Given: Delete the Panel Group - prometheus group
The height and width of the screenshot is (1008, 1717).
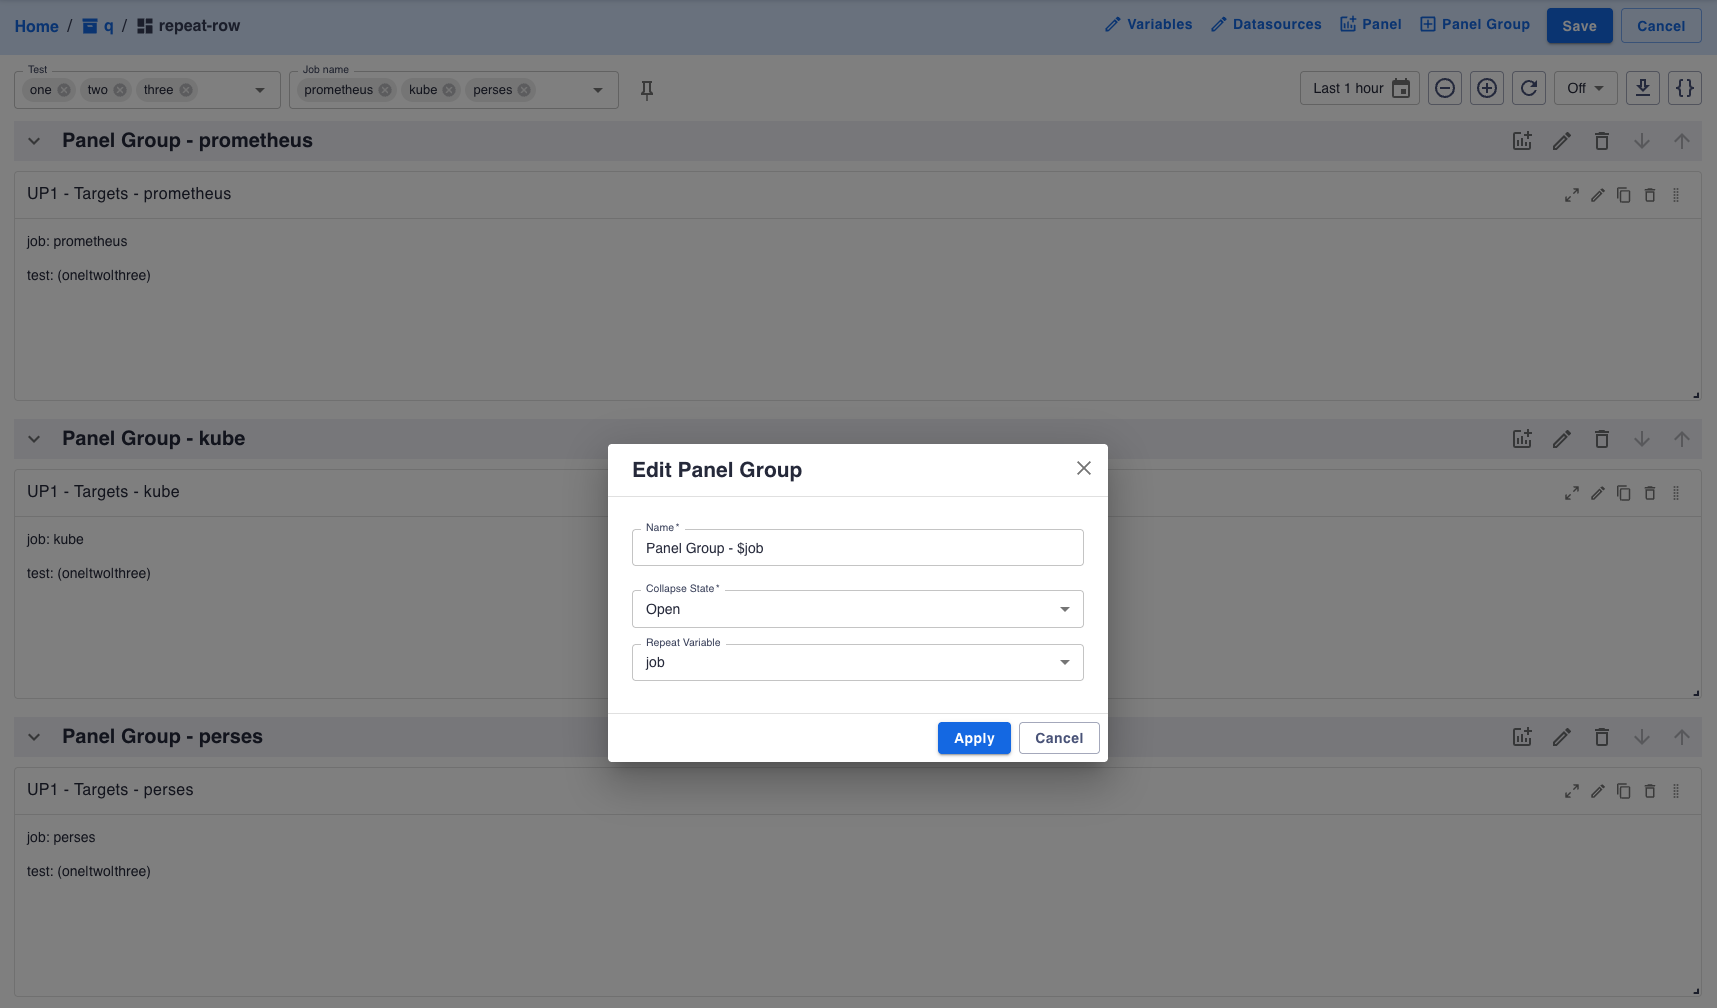Looking at the screenshot, I should [1601, 141].
